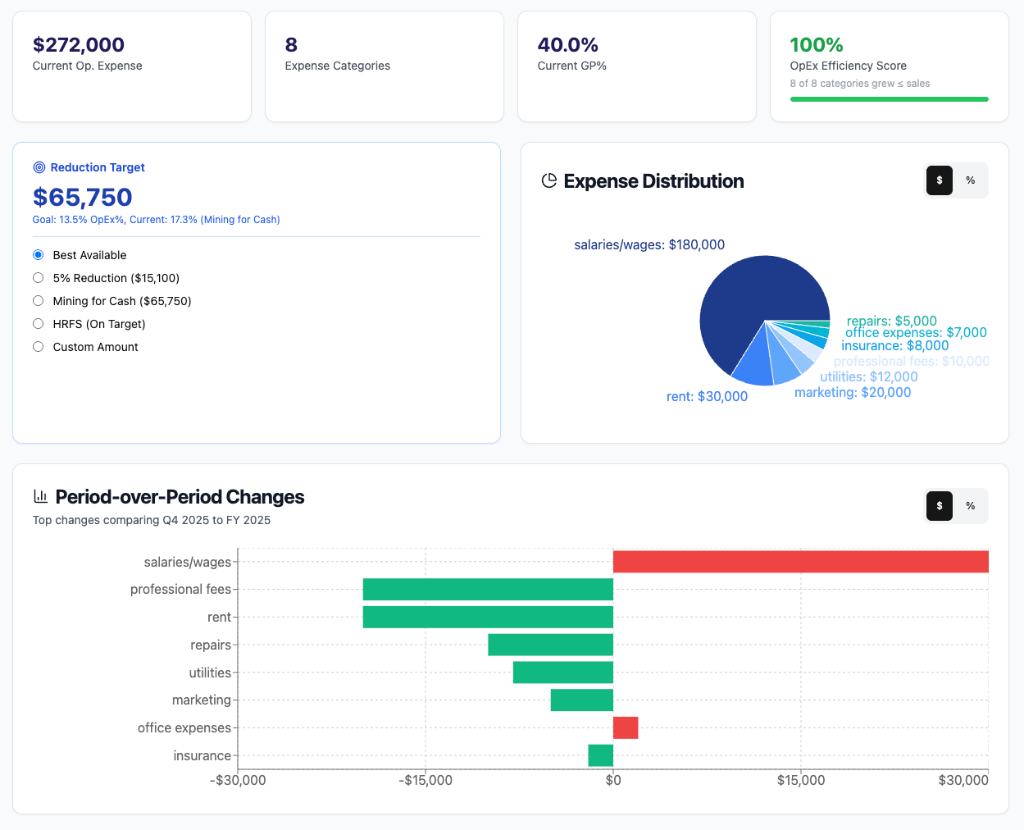Click the green repairs change bar
The height and width of the screenshot is (830, 1024).
551,645
